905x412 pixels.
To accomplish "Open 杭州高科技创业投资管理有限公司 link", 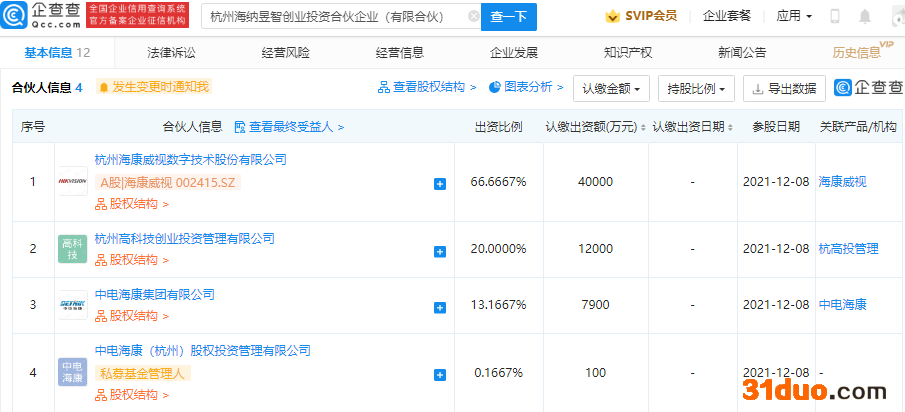I will point(184,238).
